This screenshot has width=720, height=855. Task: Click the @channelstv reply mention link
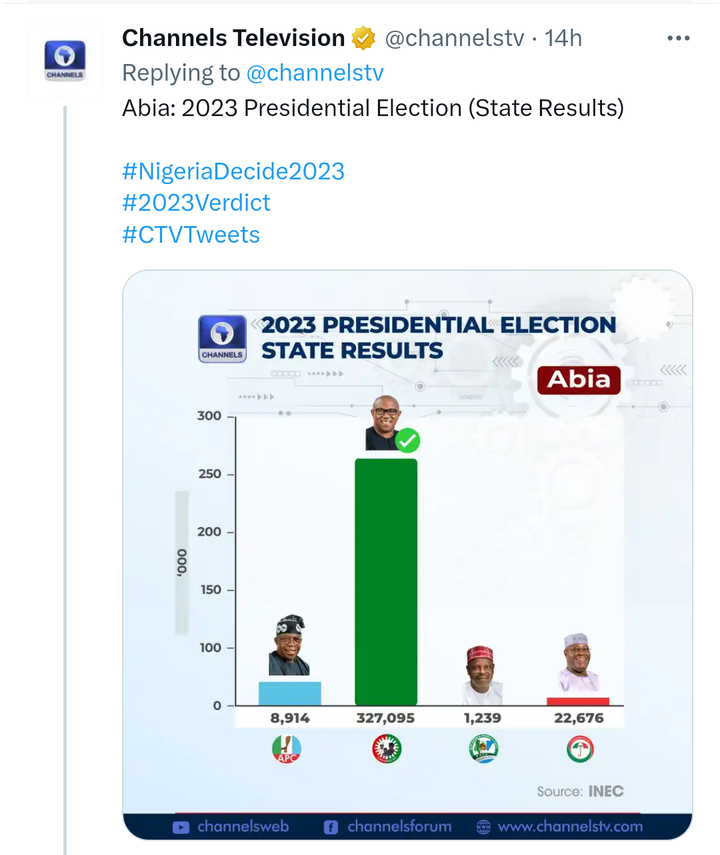coord(315,73)
